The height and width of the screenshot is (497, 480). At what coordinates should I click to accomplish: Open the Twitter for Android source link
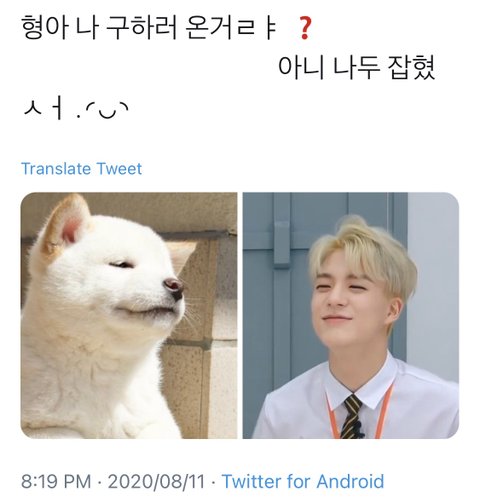click(303, 481)
